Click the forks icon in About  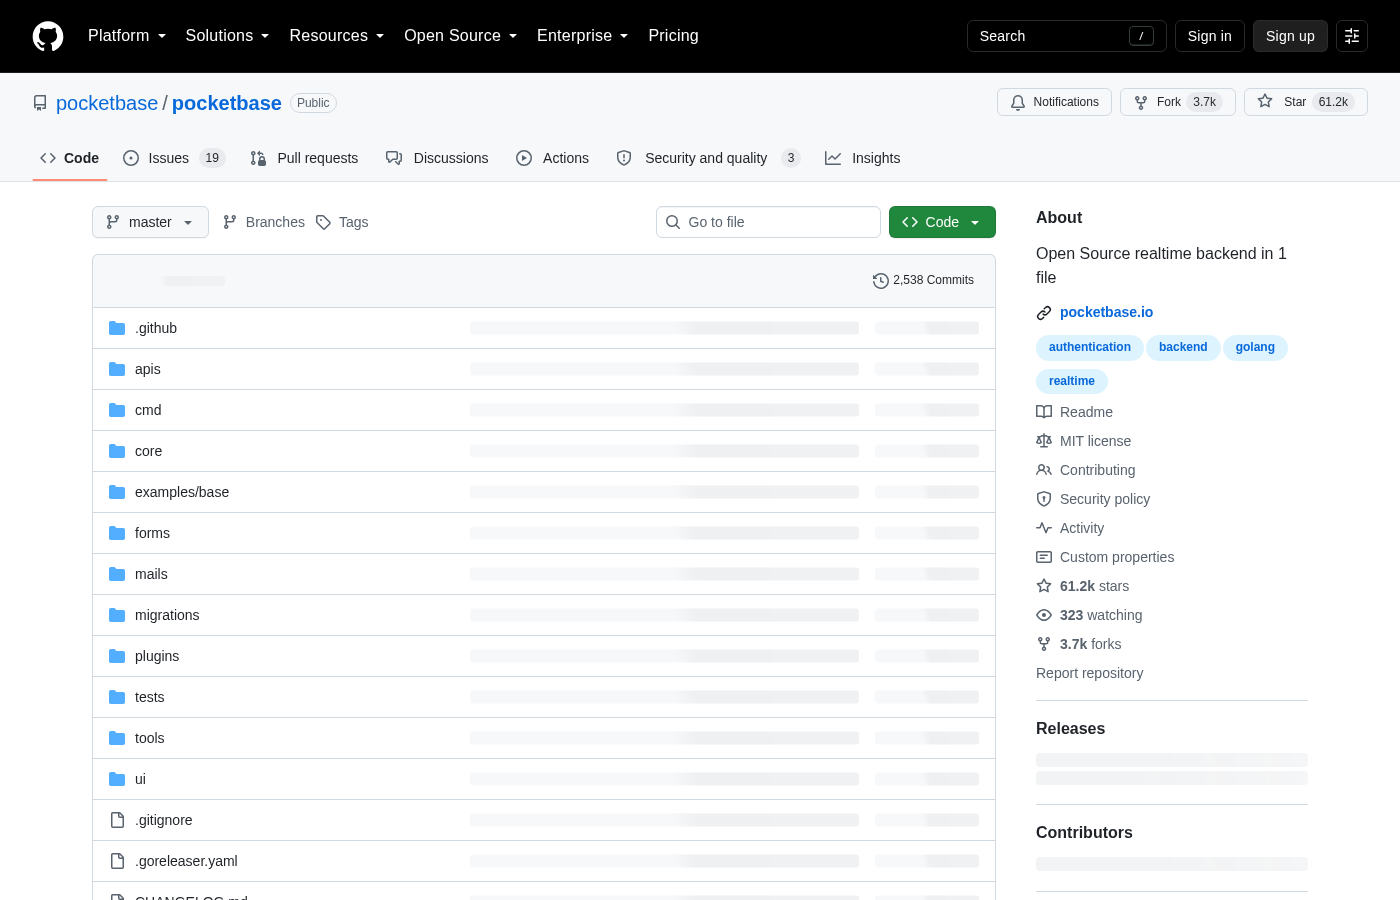point(1044,644)
